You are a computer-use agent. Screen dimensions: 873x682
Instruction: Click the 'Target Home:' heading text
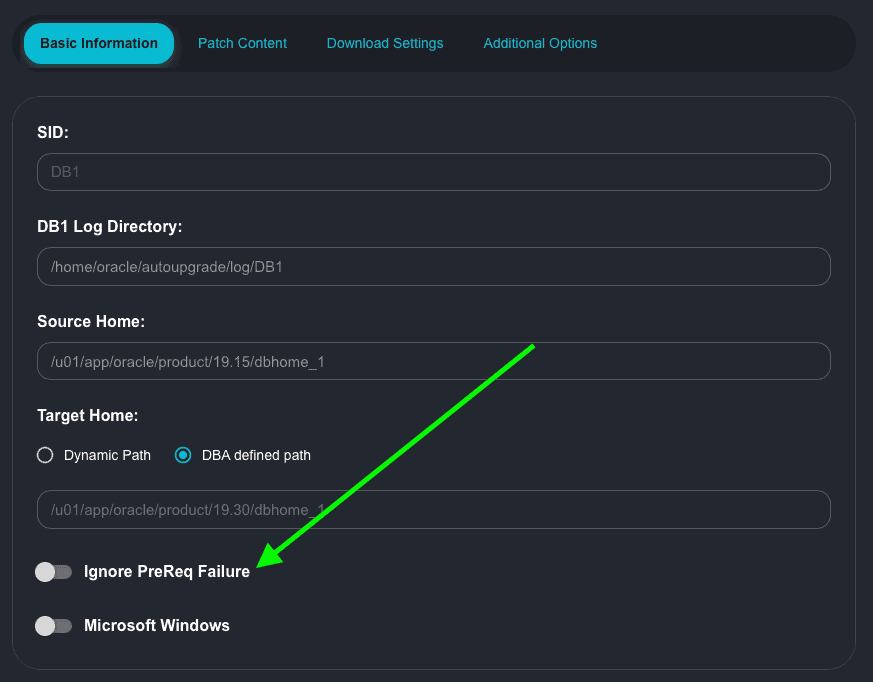click(88, 415)
